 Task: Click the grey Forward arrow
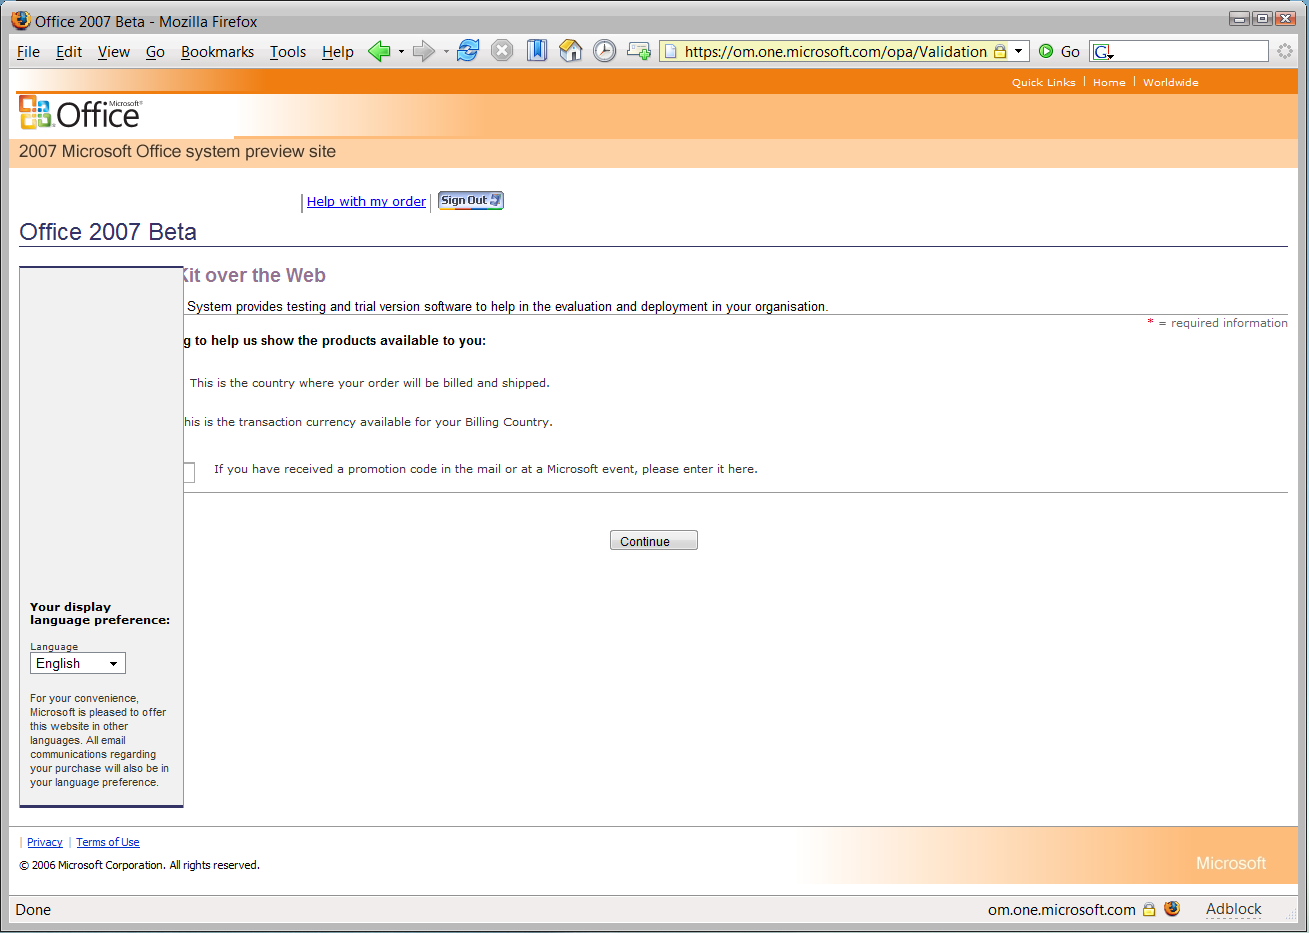pos(424,51)
